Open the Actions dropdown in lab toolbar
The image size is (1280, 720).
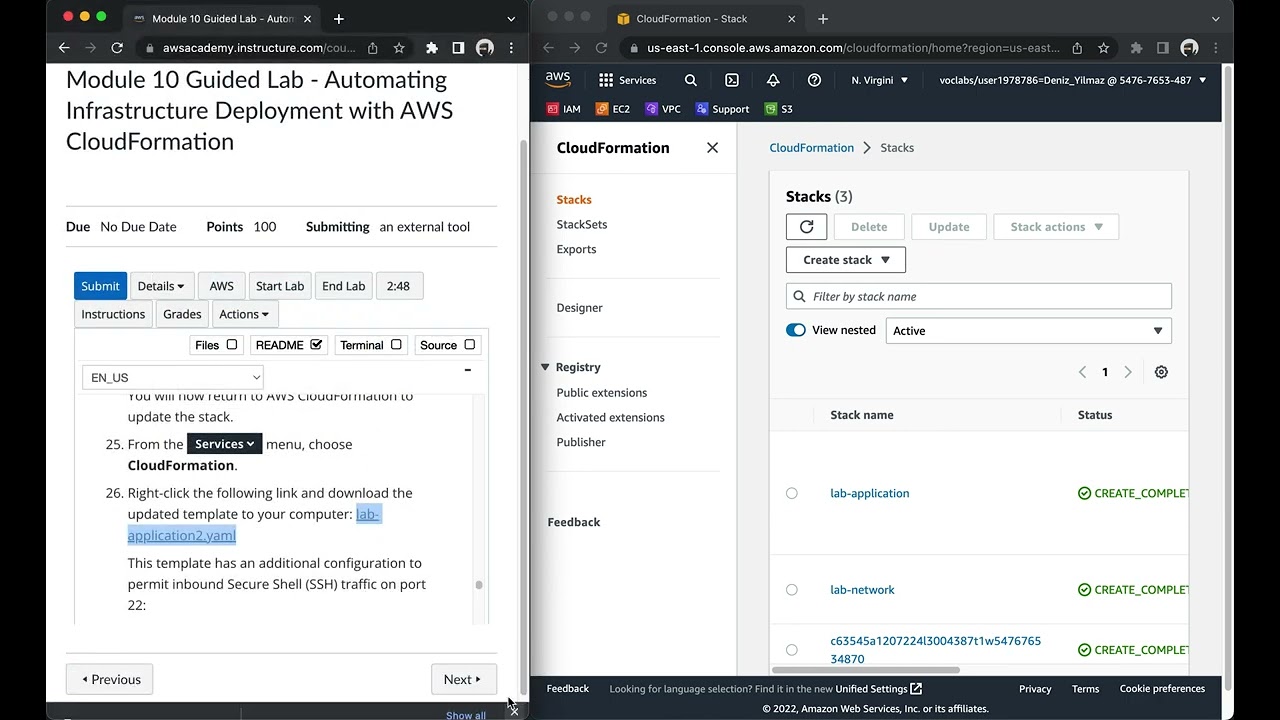point(244,314)
